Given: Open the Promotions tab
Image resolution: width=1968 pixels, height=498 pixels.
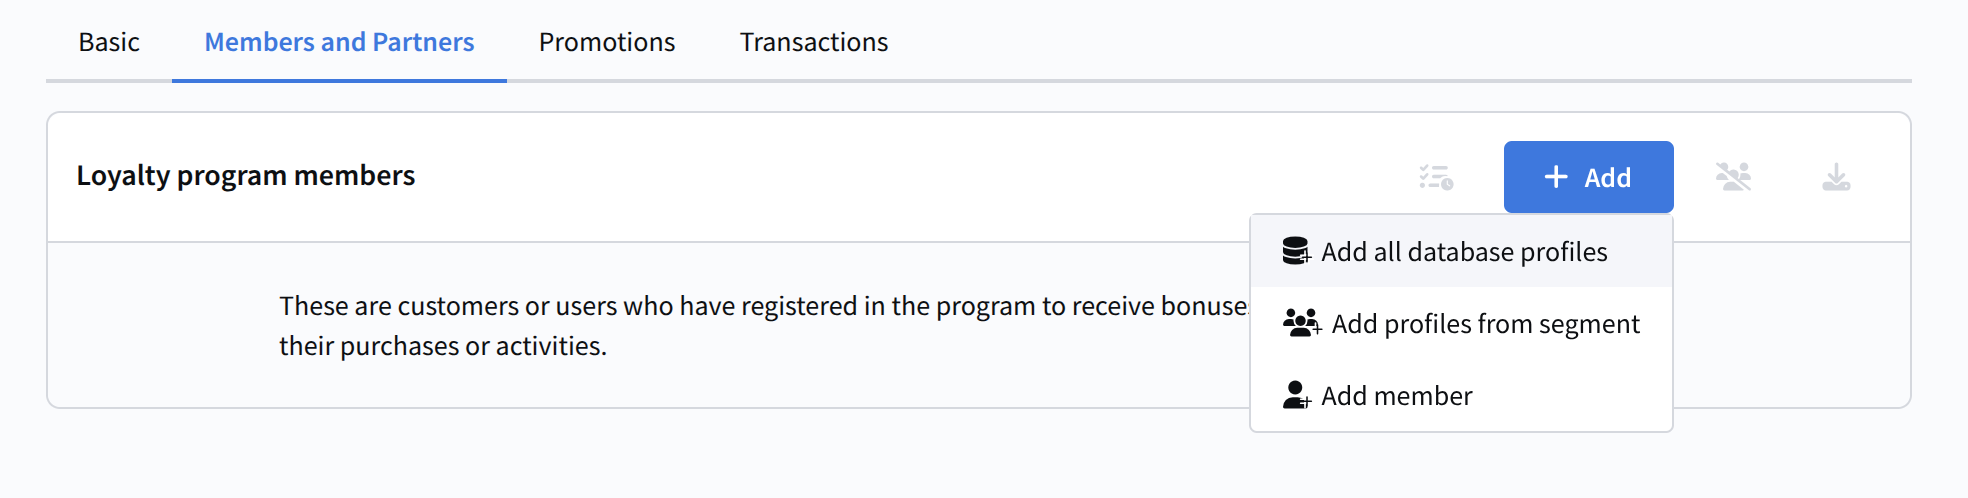Looking at the screenshot, I should [607, 42].
